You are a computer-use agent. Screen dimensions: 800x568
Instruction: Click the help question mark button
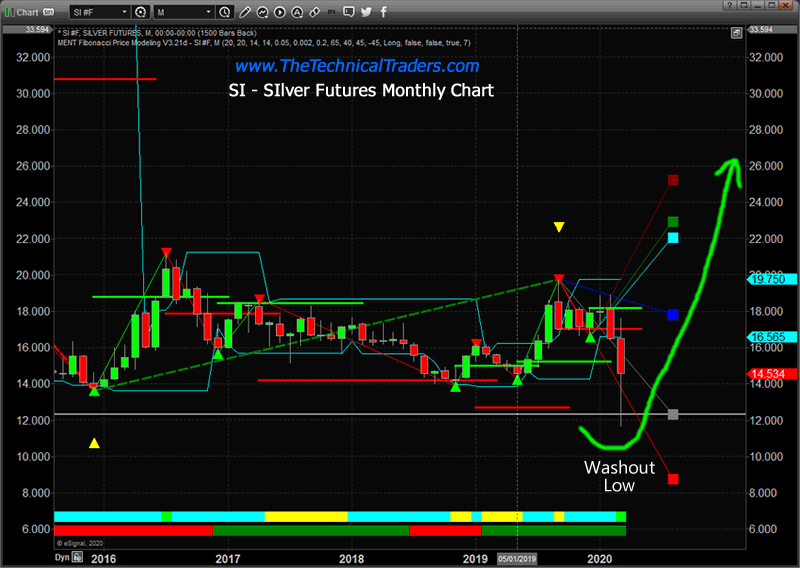730,5
